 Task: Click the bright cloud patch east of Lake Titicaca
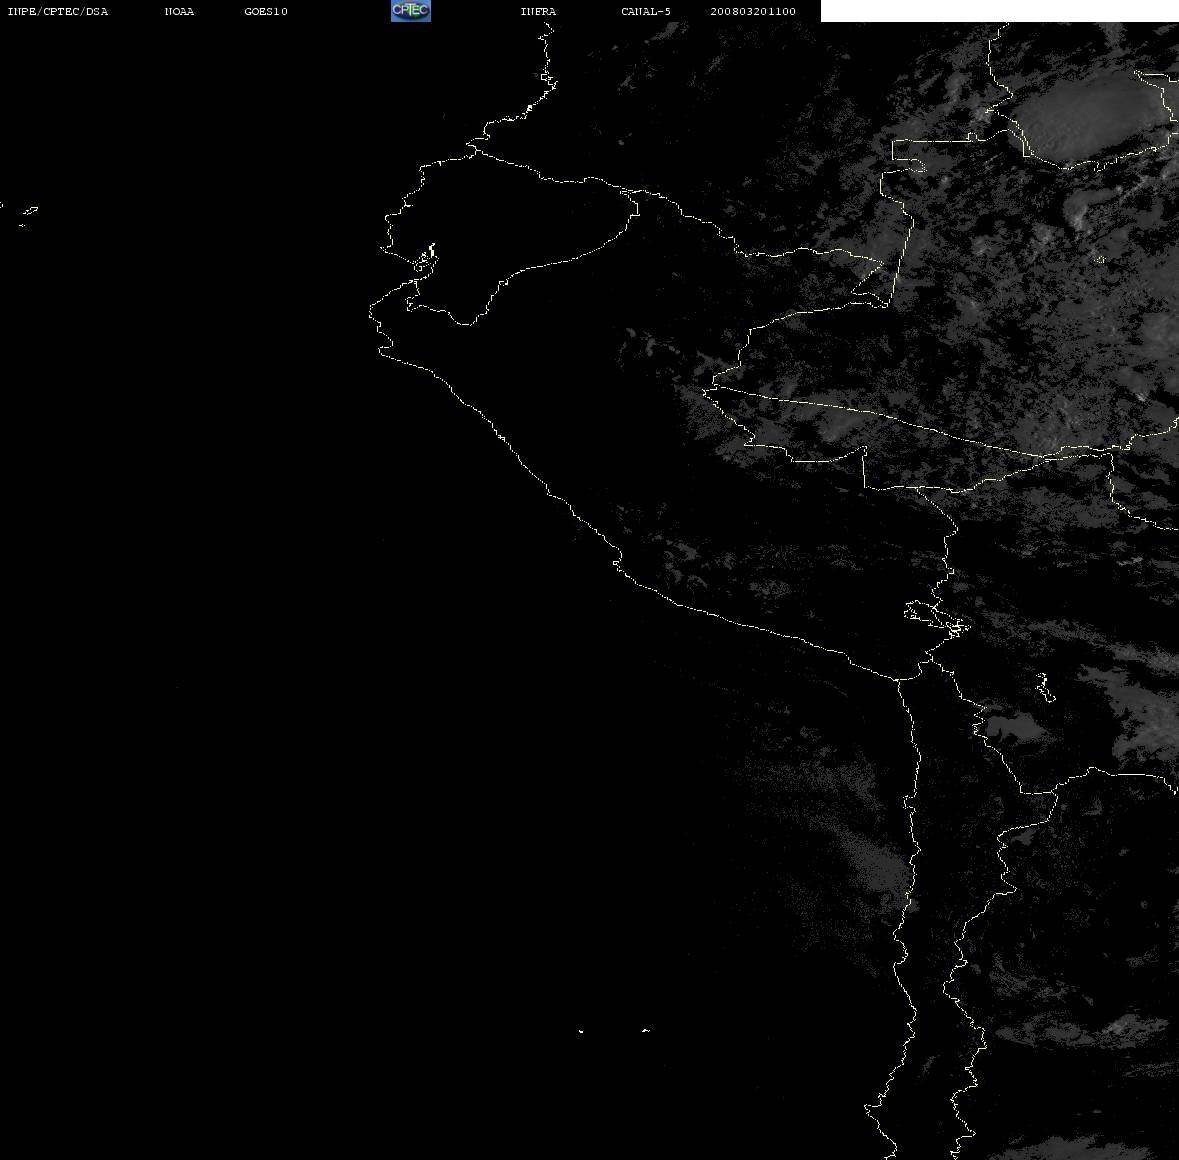point(1013,728)
